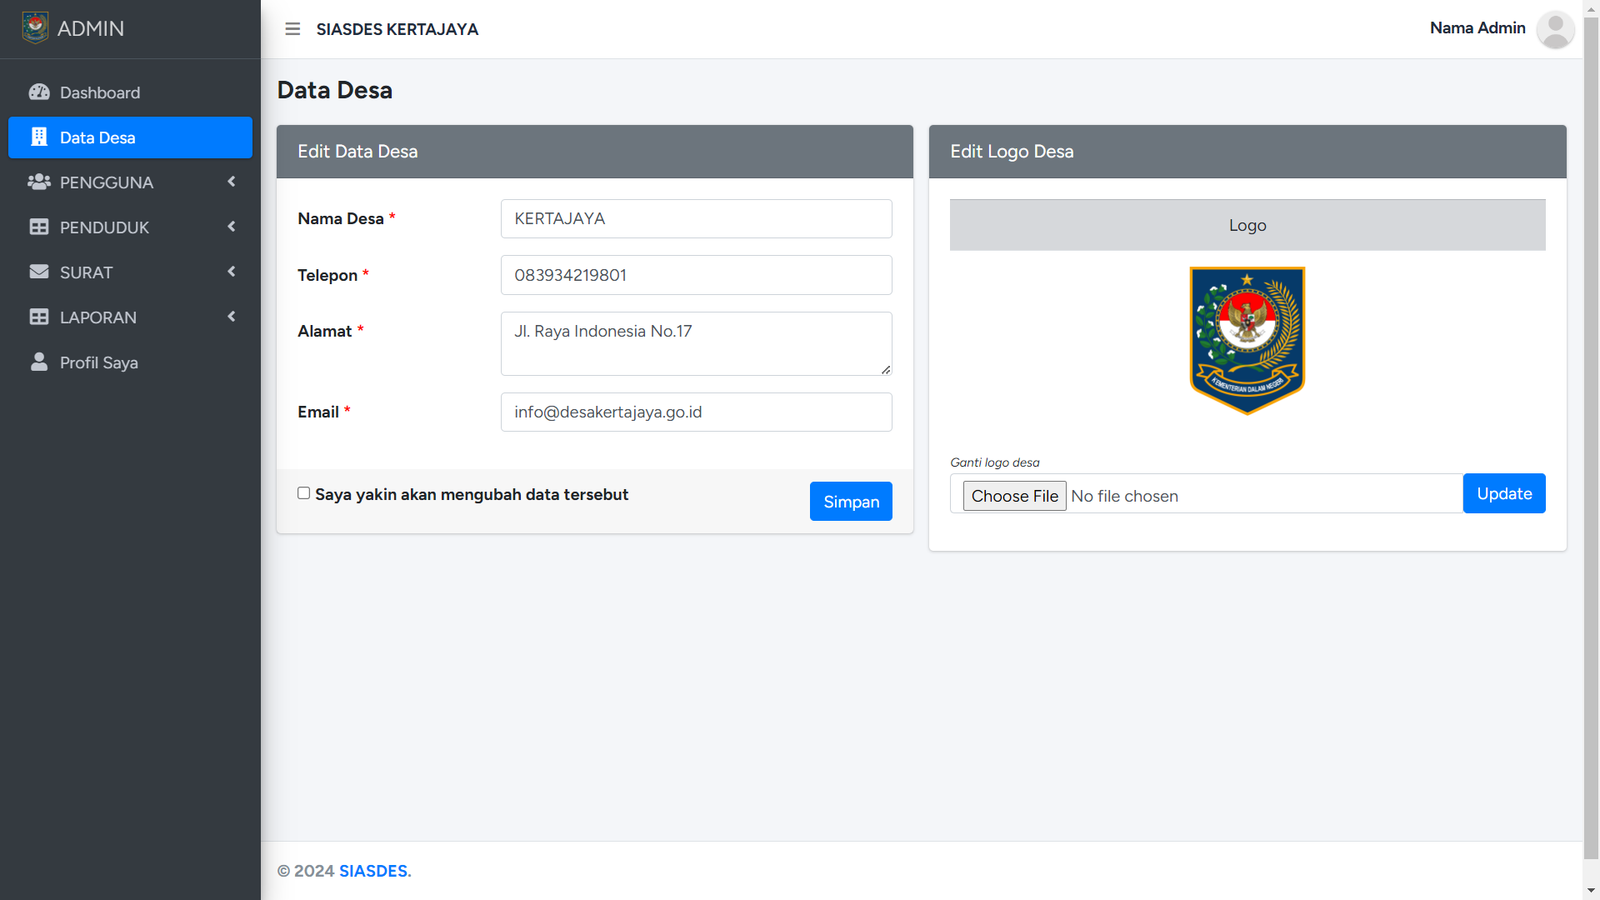Viewport: 1600px width, 900px height.
Task: Click the Nama Desa input field
Action: point(696,219)
